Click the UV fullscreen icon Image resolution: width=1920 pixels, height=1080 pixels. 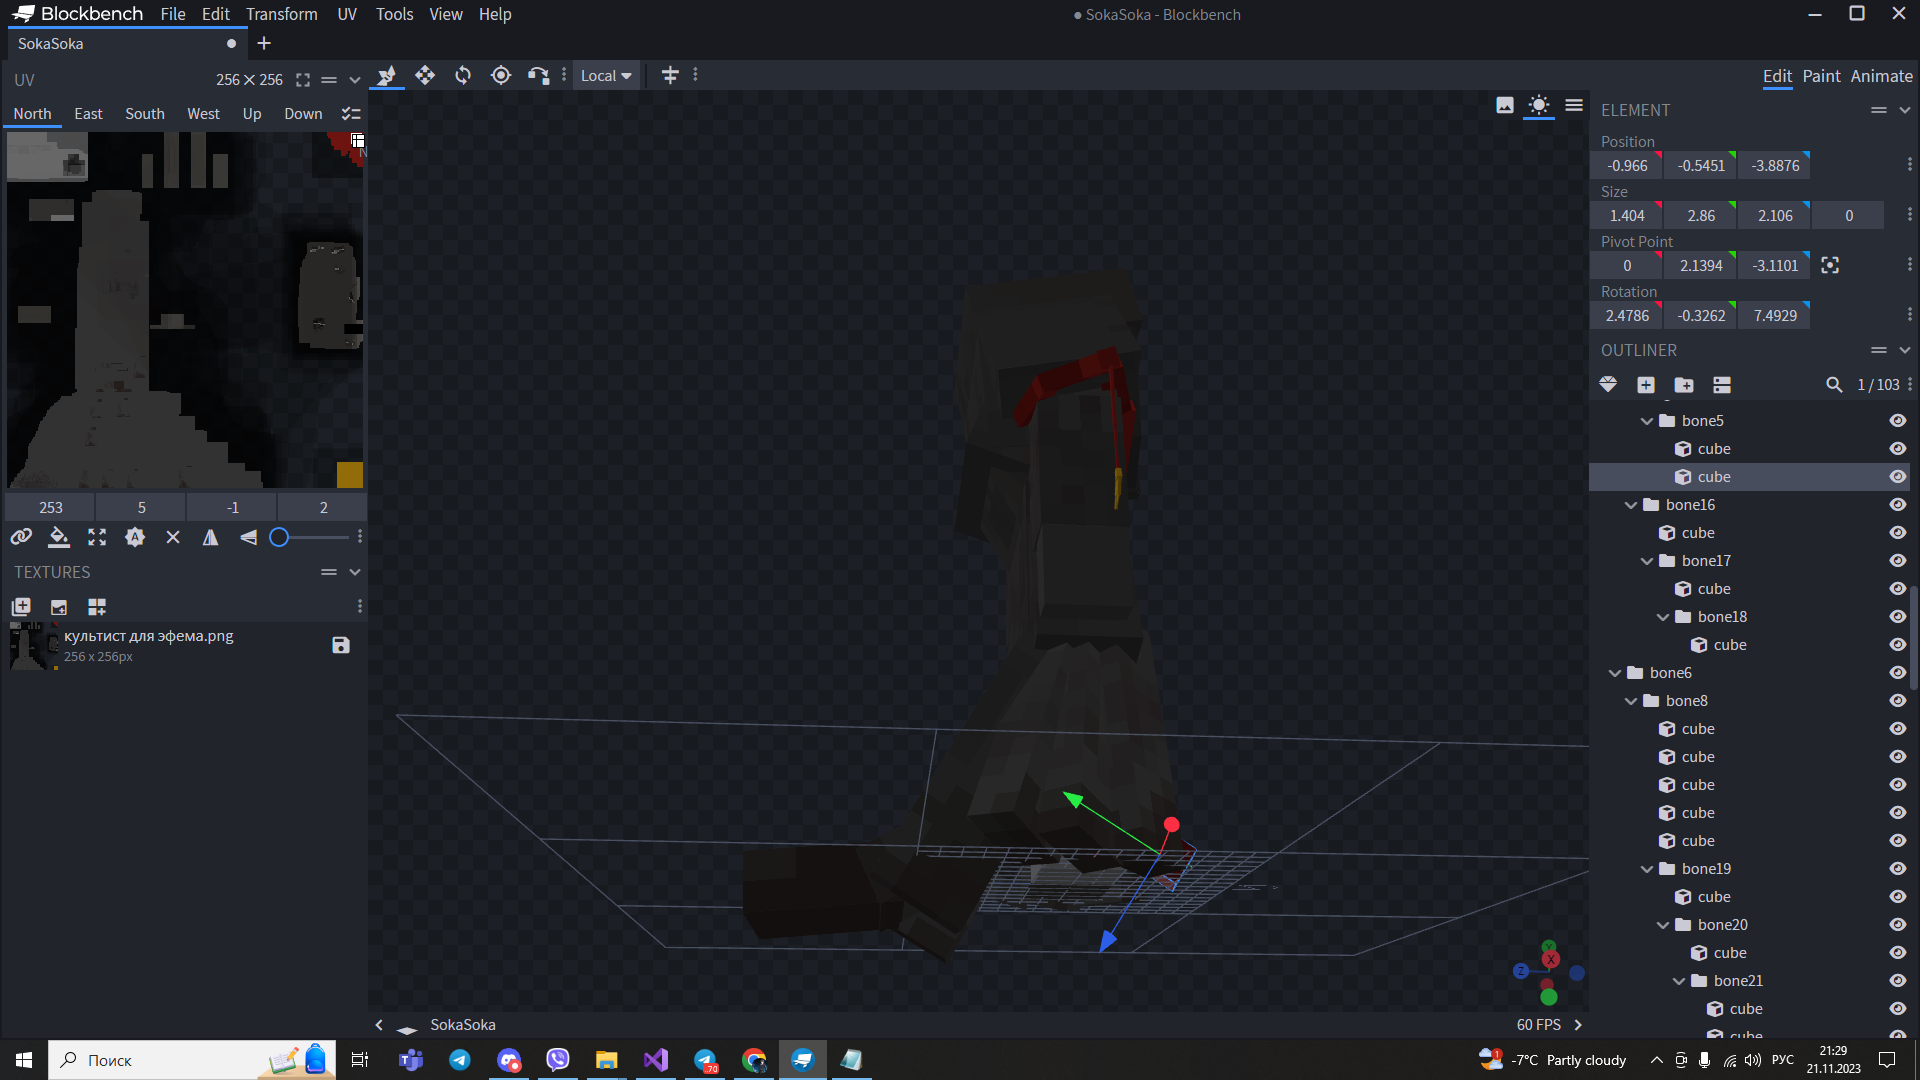(303, 80)
